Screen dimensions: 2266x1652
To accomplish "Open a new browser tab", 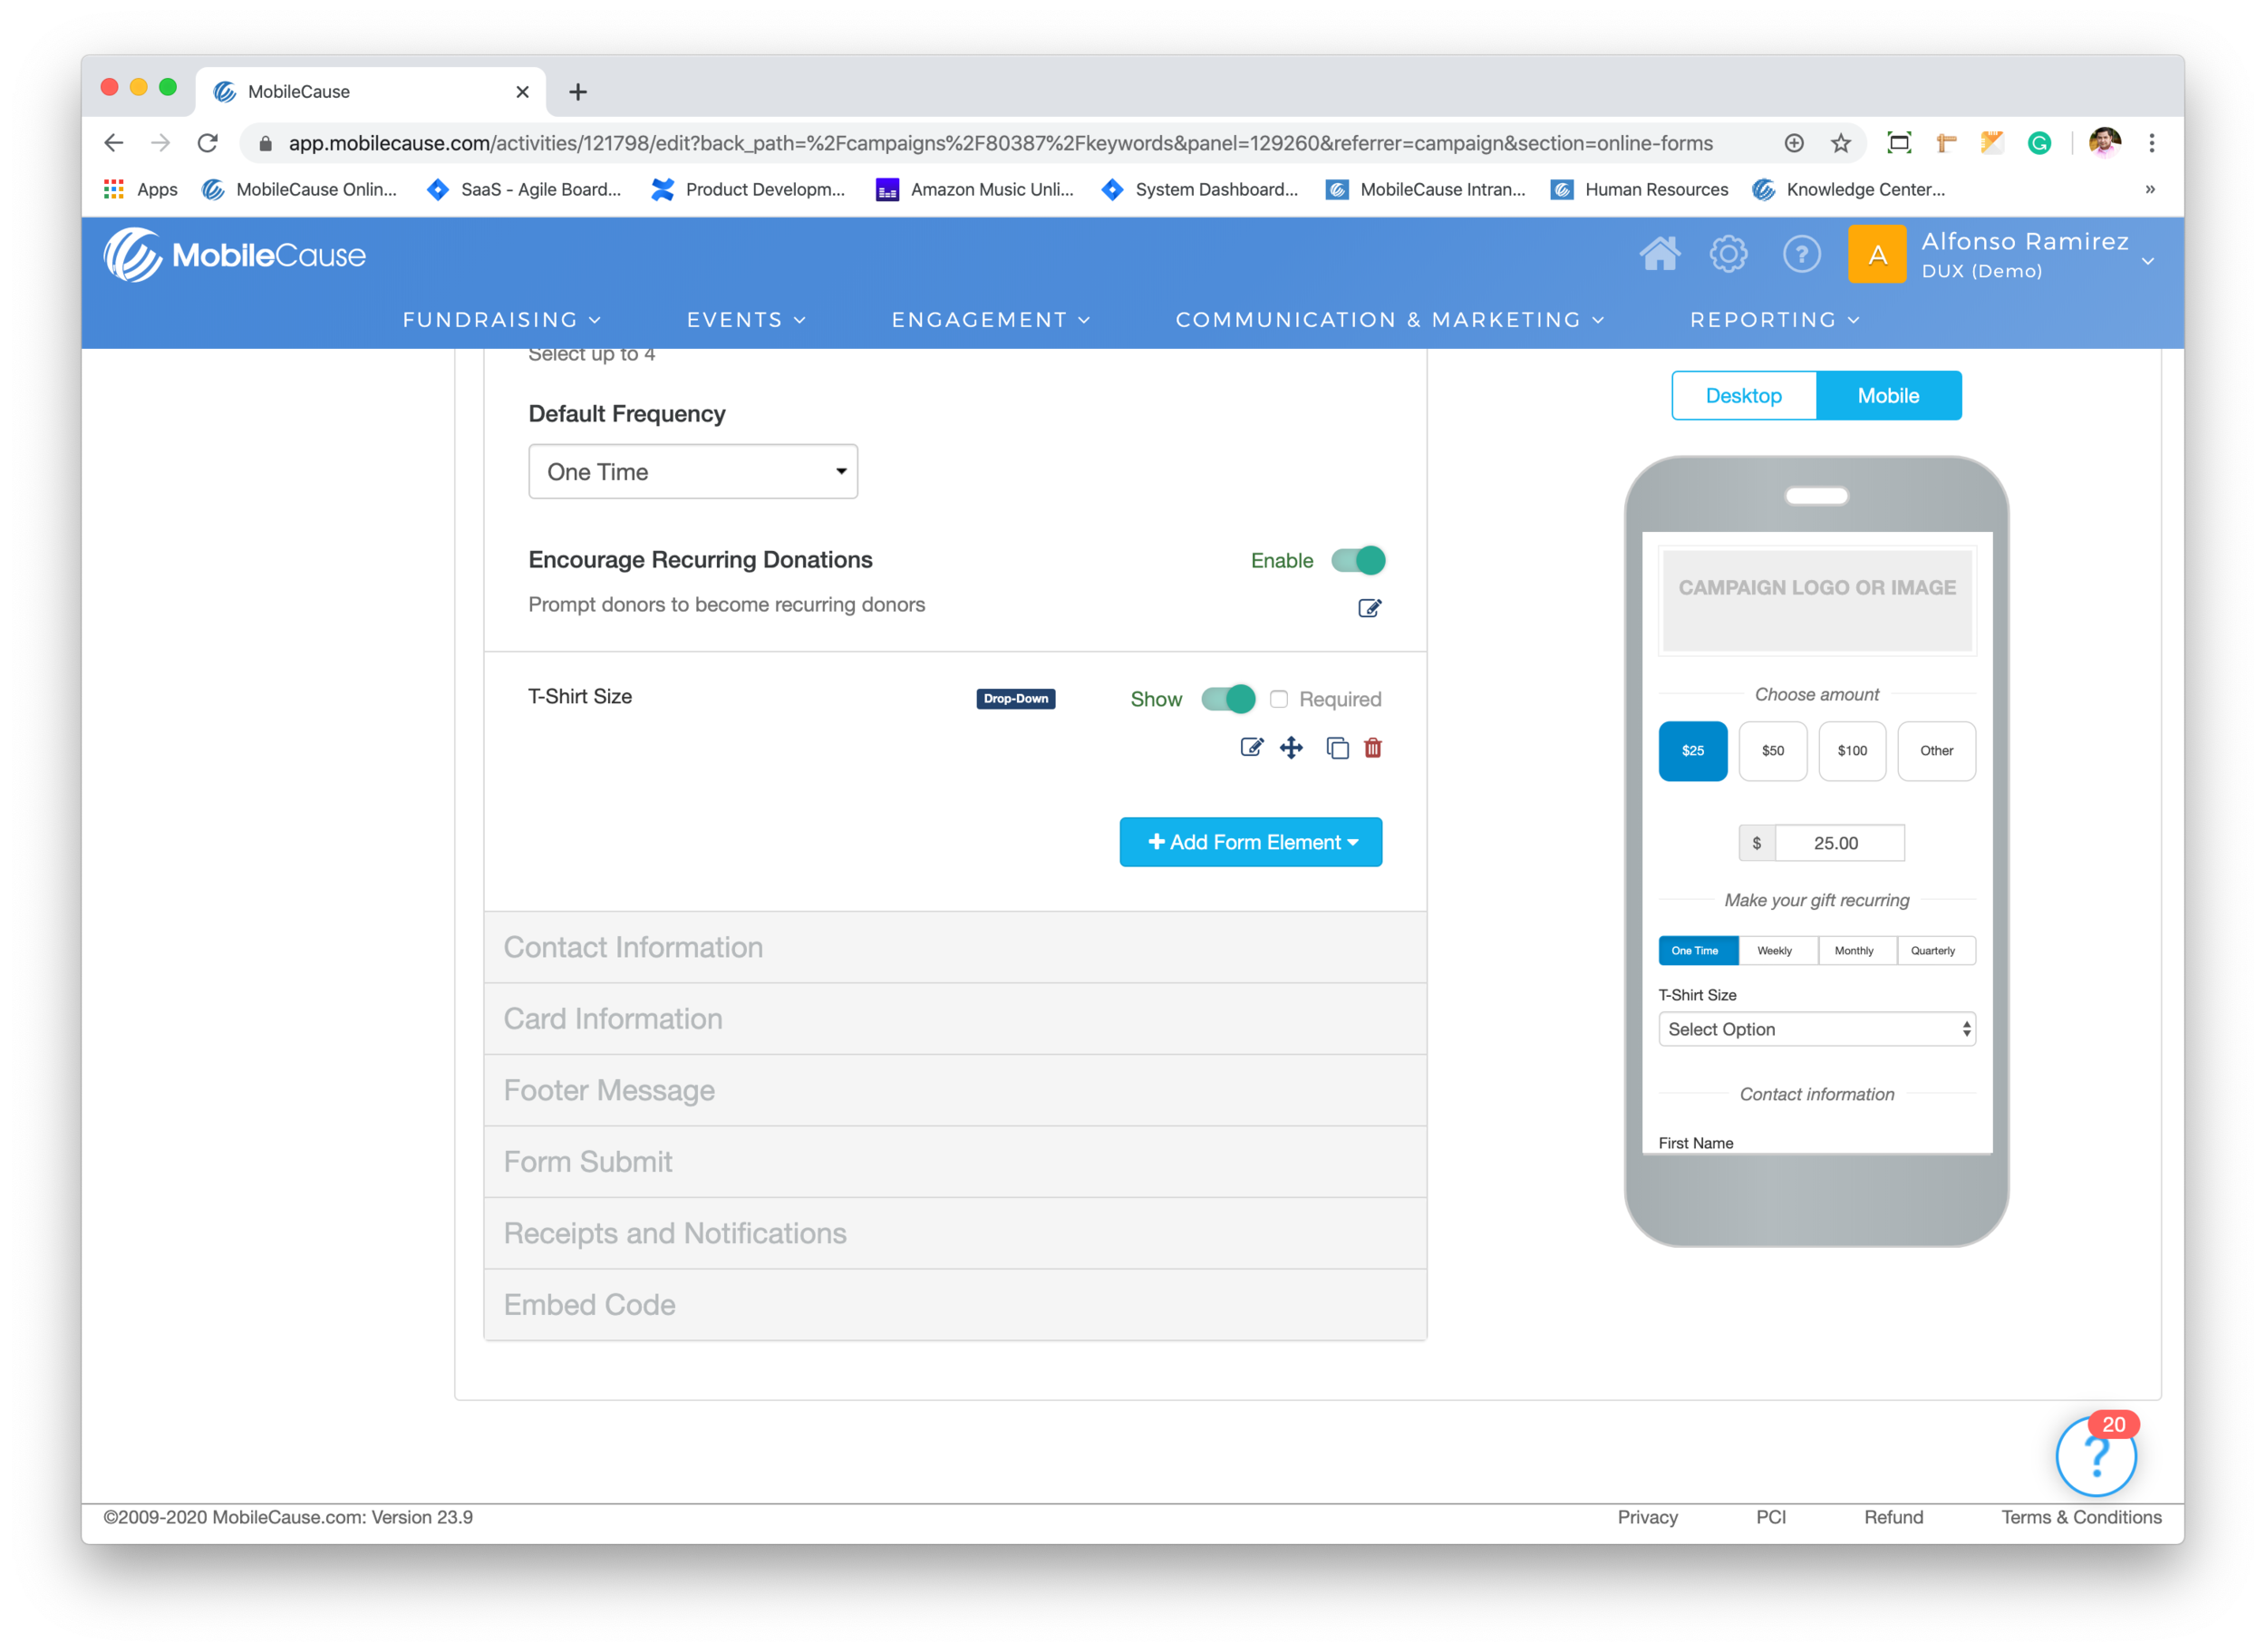I will pos(577,92).
